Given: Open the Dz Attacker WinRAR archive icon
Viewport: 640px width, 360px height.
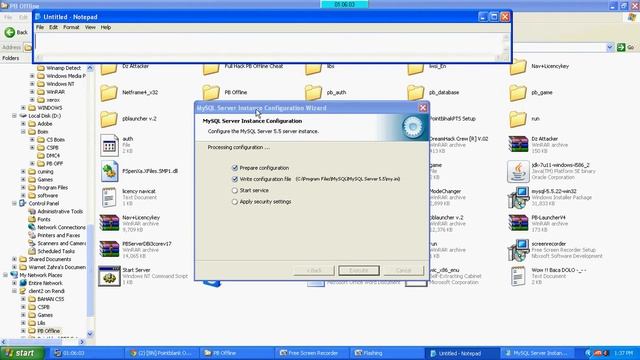Looking at the screenshot, I should 518,145.
